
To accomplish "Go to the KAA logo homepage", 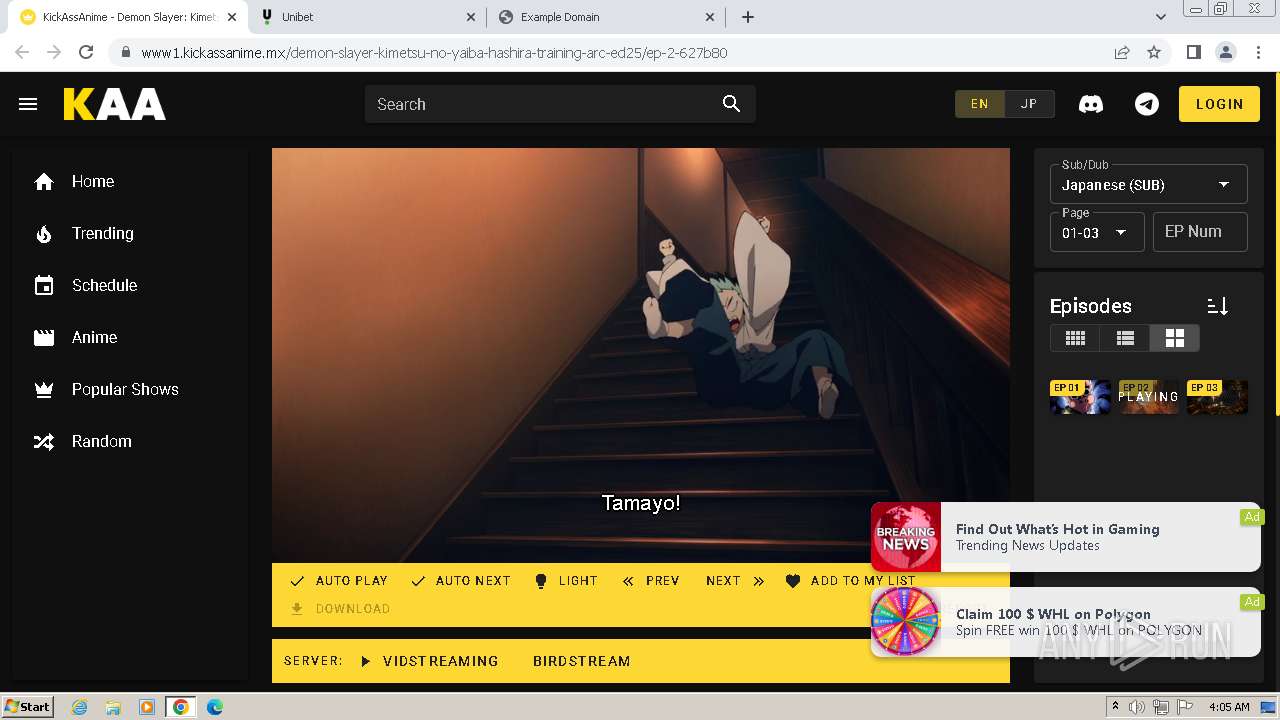I will 115,104.
